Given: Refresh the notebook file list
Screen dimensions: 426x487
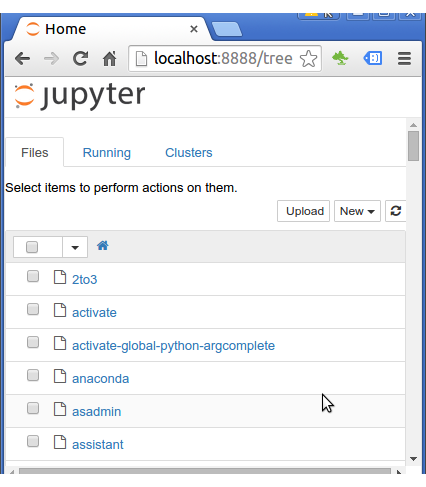Looking at the screenshot, I should 396,211.
